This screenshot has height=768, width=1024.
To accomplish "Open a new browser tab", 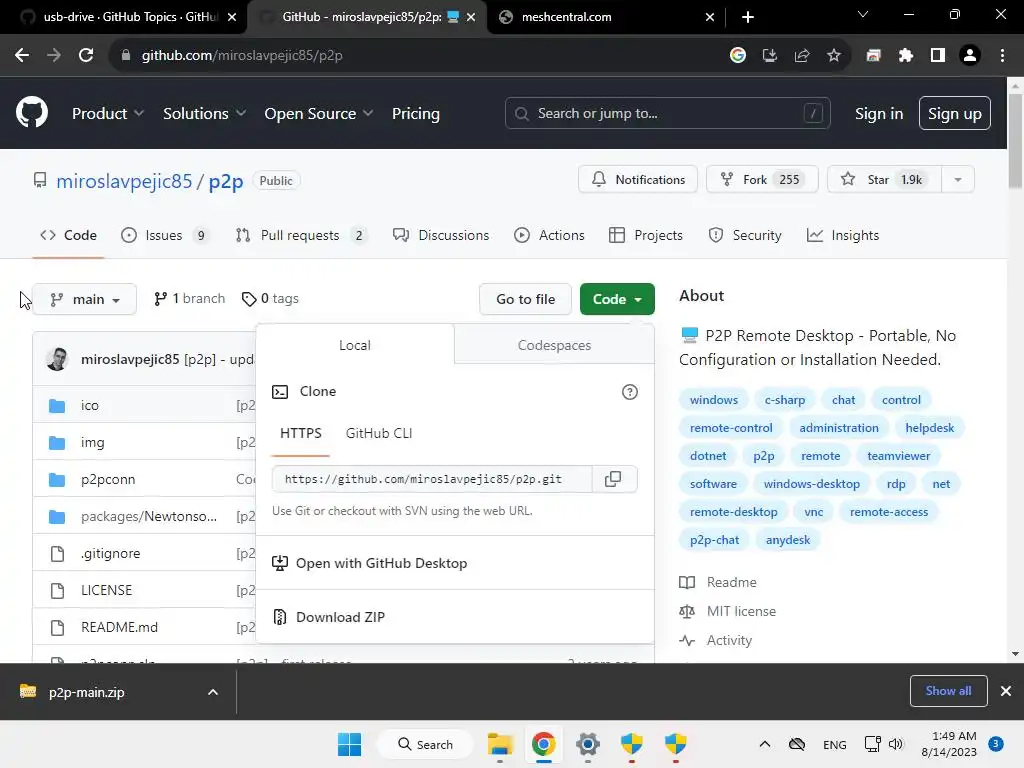I will 748,17.
